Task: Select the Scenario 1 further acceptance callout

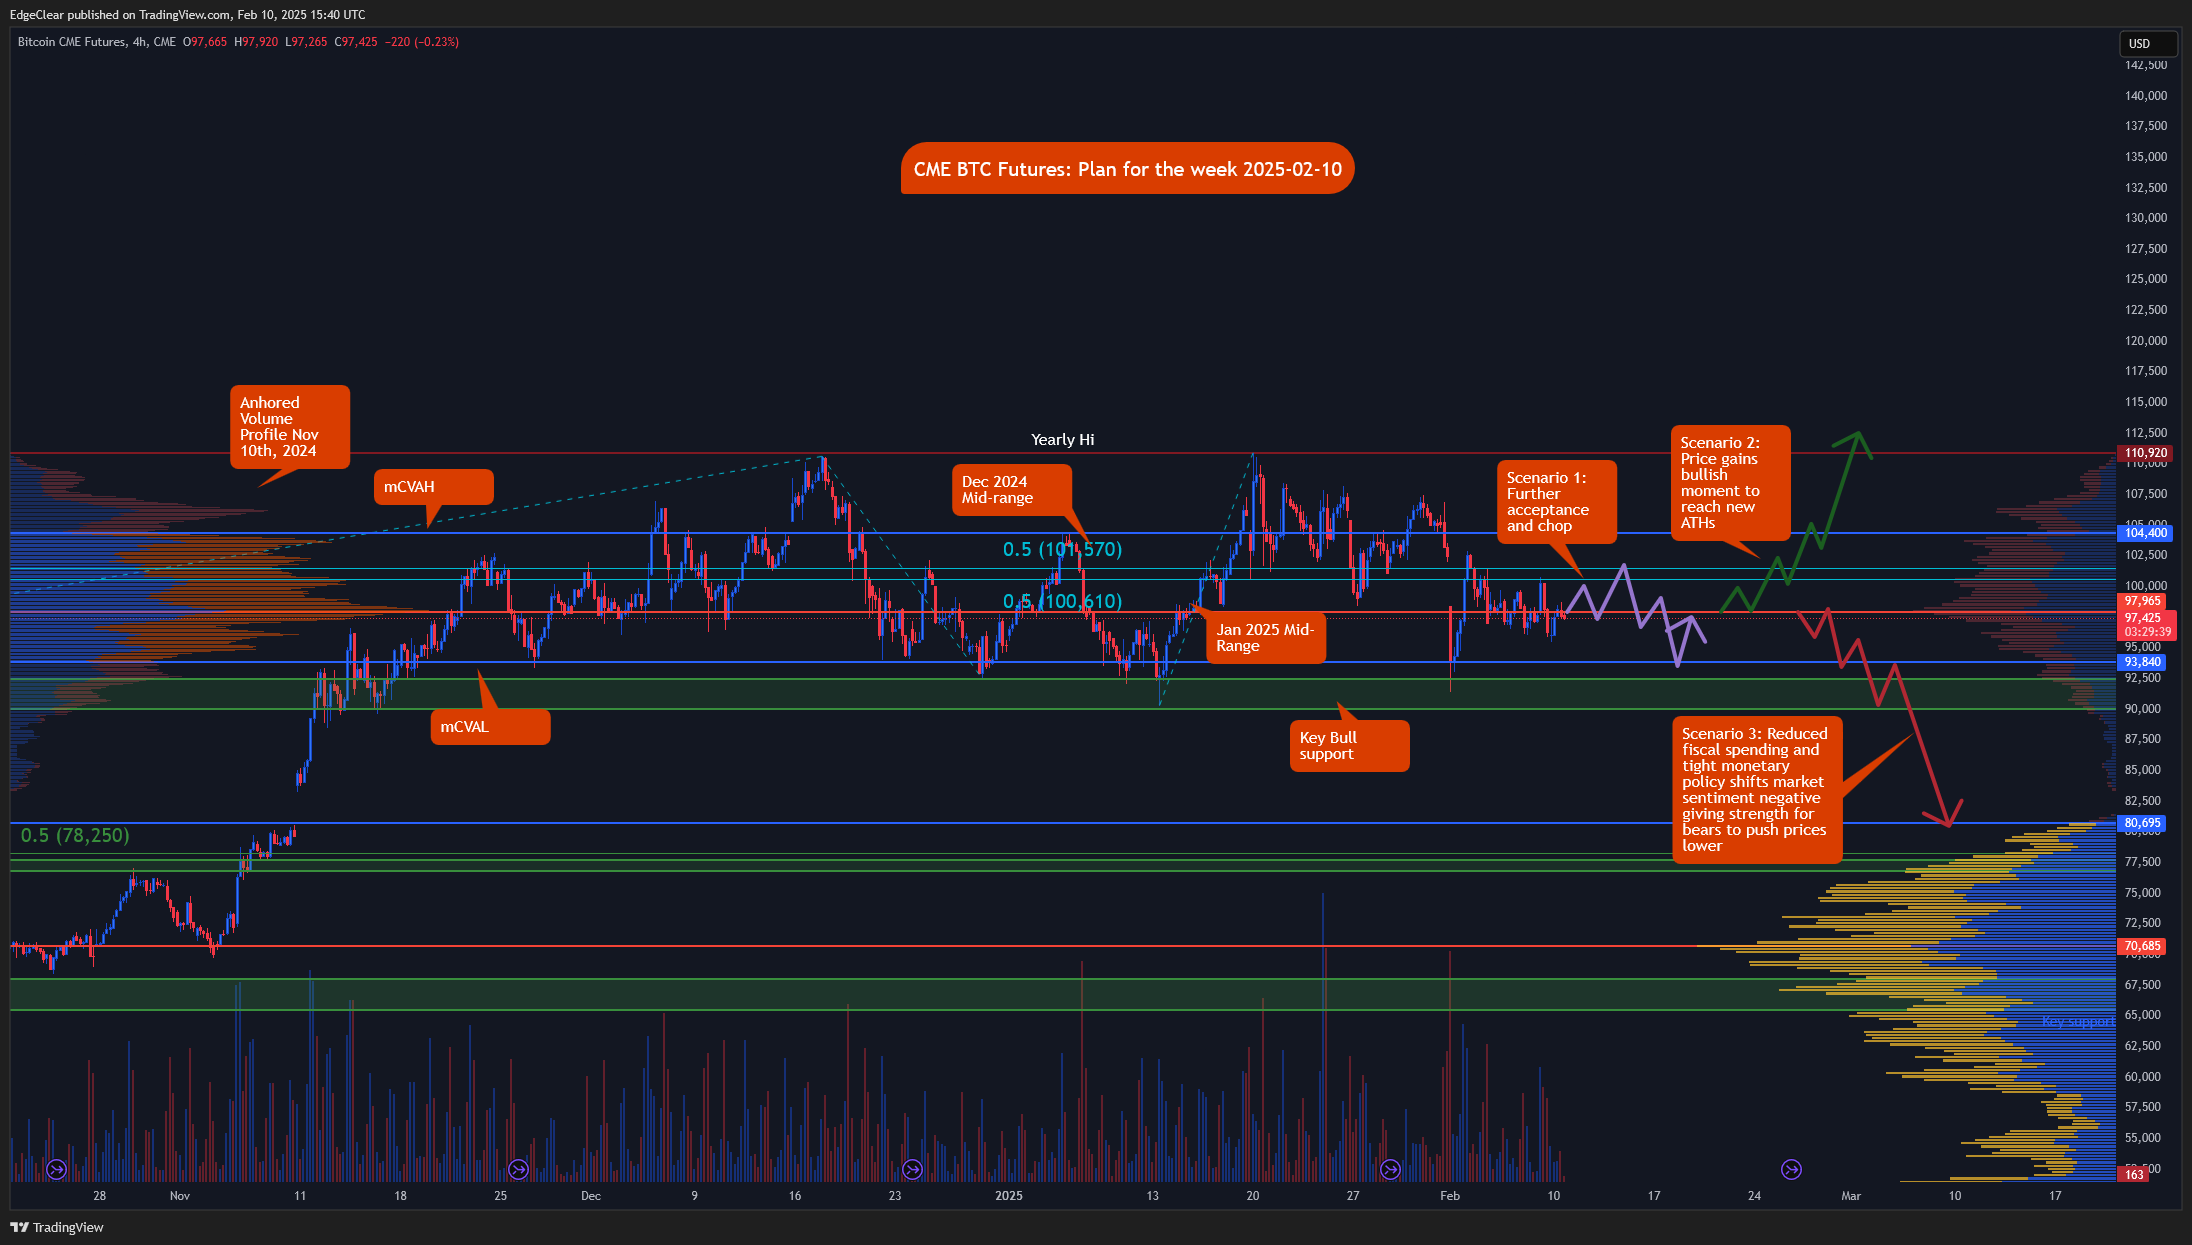Action: pyautogui.click(x=1557, y=502)
